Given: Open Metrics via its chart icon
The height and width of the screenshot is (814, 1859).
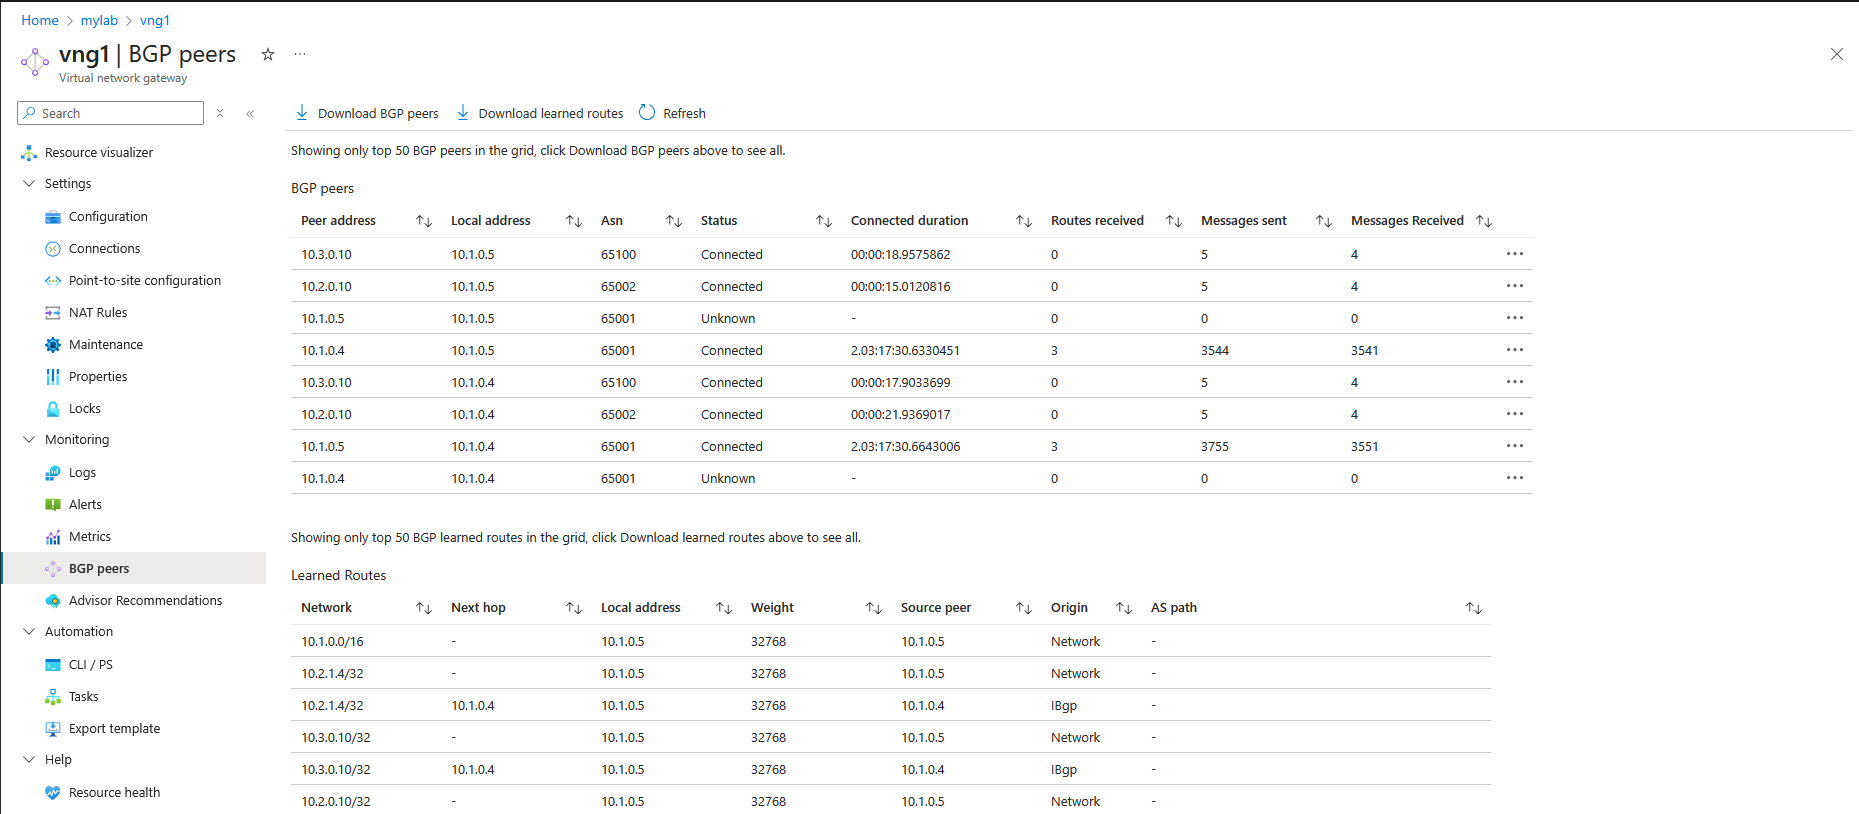Looking at the screenshot, I should (53, 537).
